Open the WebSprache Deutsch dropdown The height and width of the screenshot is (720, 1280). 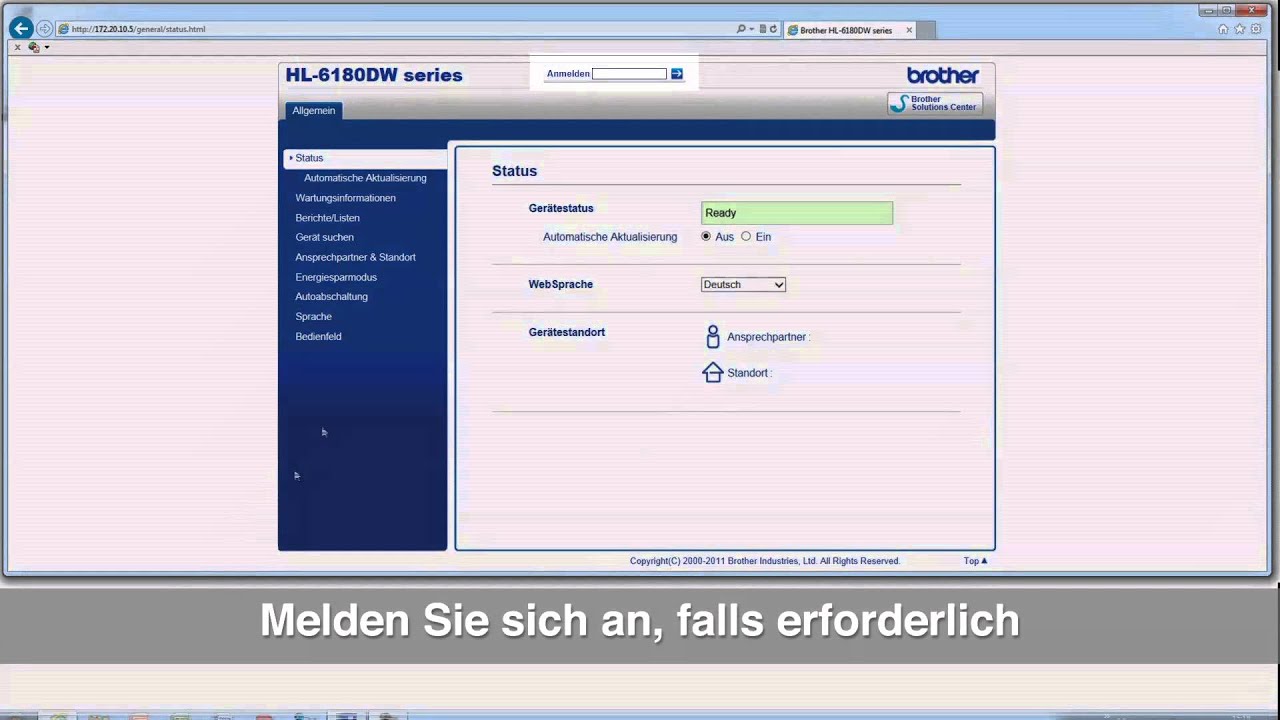point(743,285)
